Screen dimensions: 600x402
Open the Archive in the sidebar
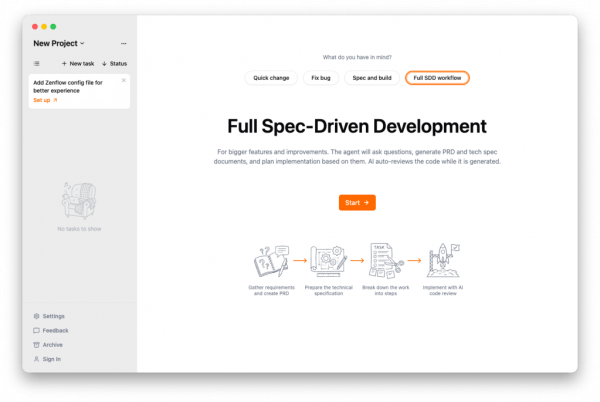(48, 345)
